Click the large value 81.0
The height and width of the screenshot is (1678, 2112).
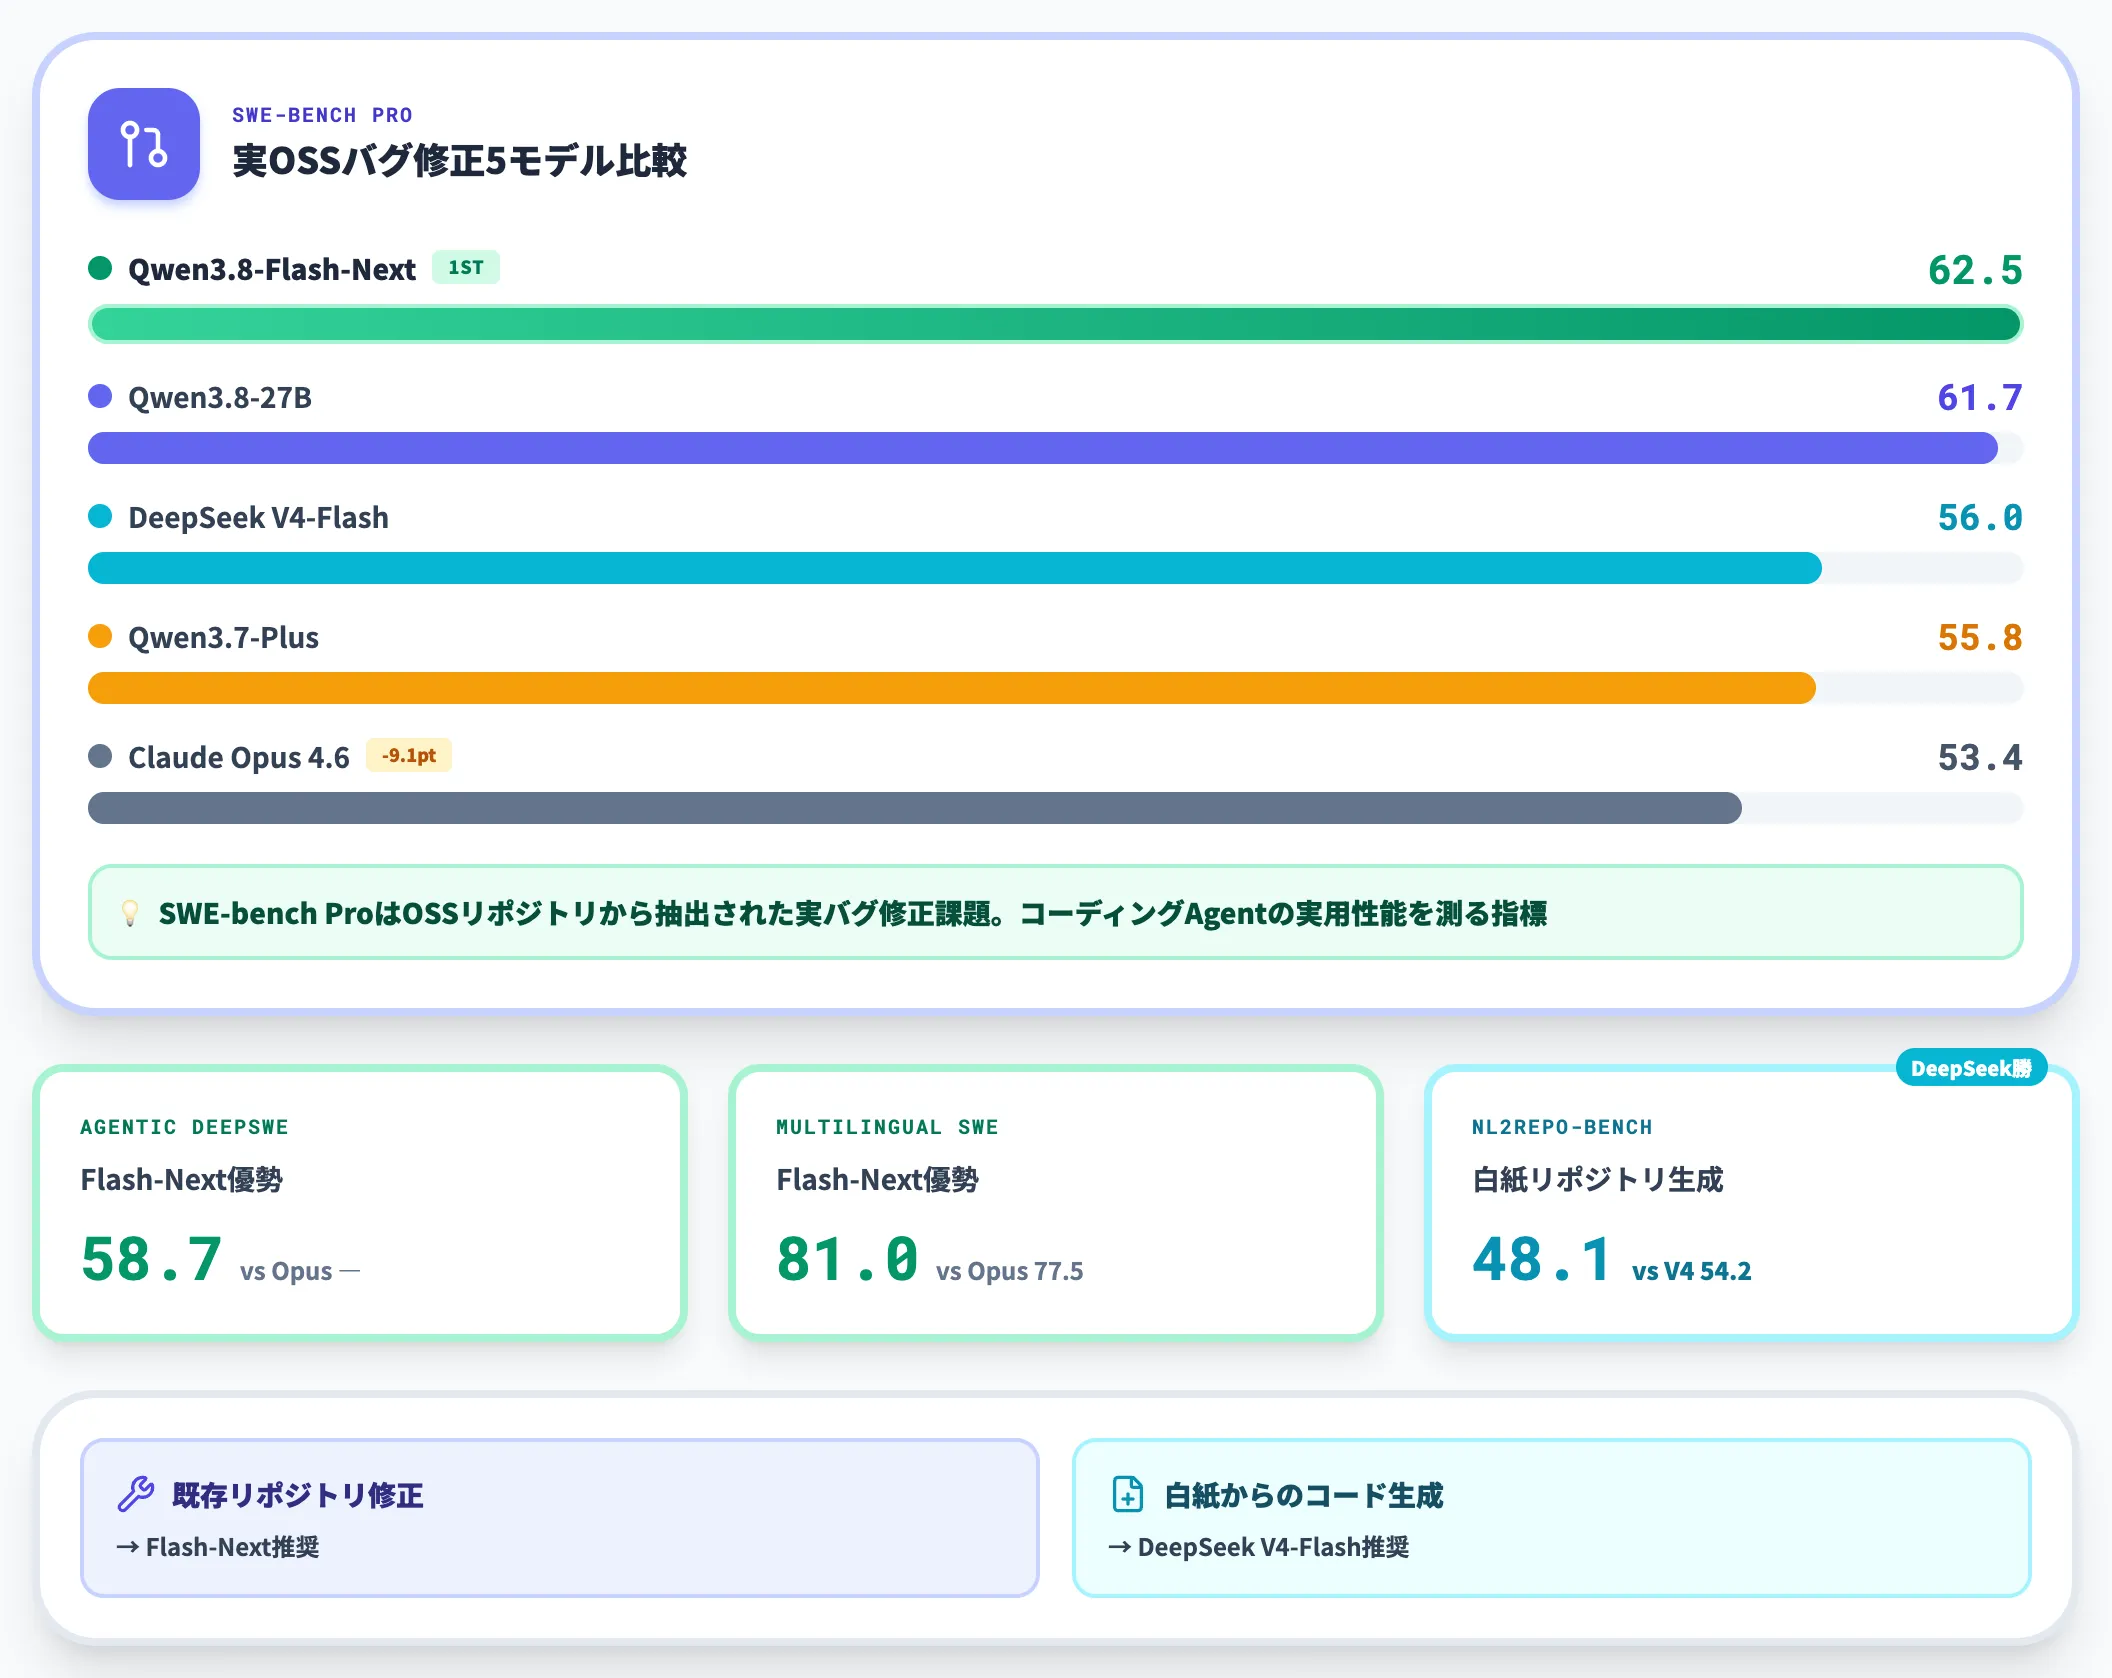(x=847, y=1258)
